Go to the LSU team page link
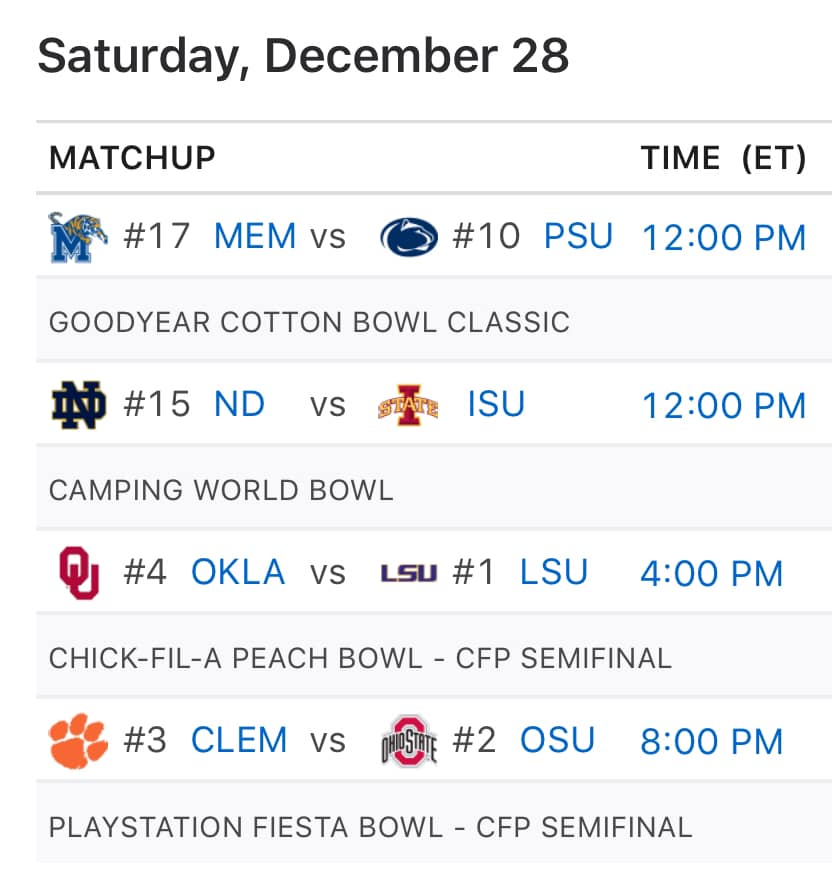 553,573
